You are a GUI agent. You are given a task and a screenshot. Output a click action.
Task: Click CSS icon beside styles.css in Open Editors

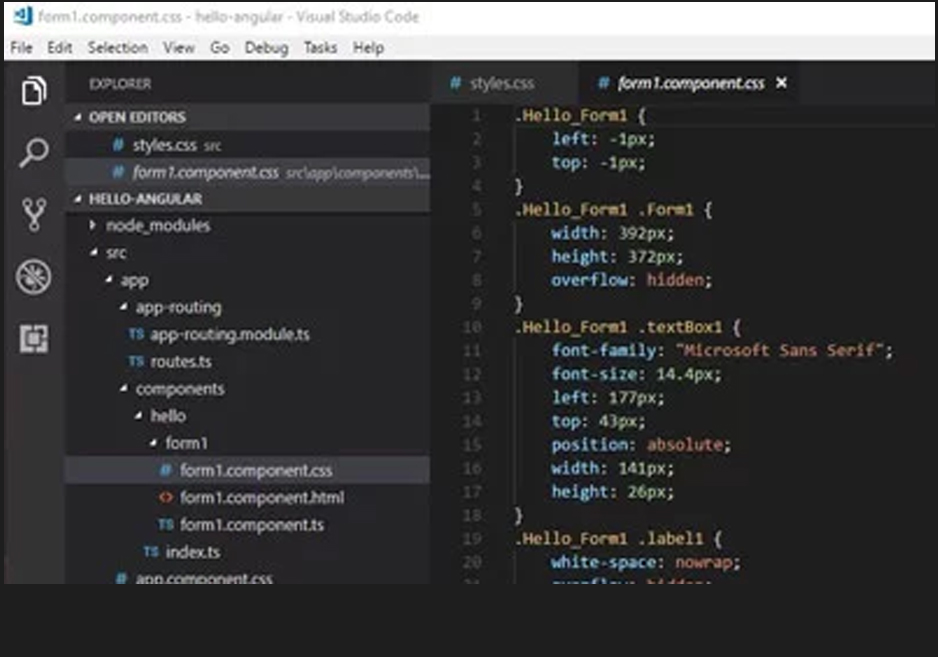118,145
